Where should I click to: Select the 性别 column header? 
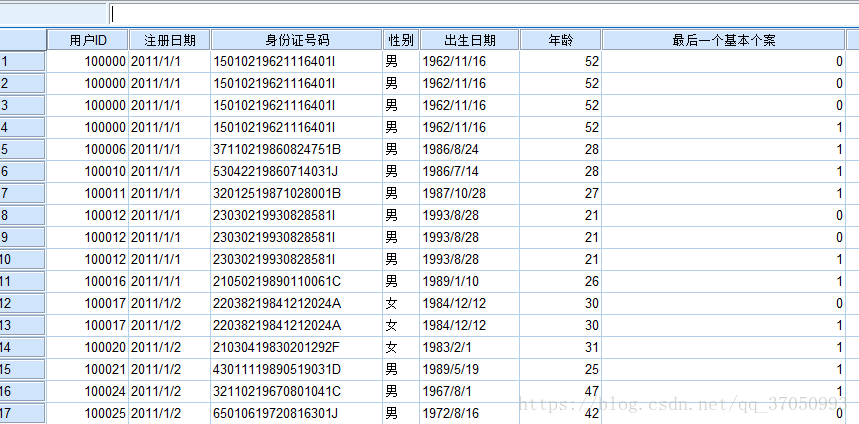tap(401, 40)
